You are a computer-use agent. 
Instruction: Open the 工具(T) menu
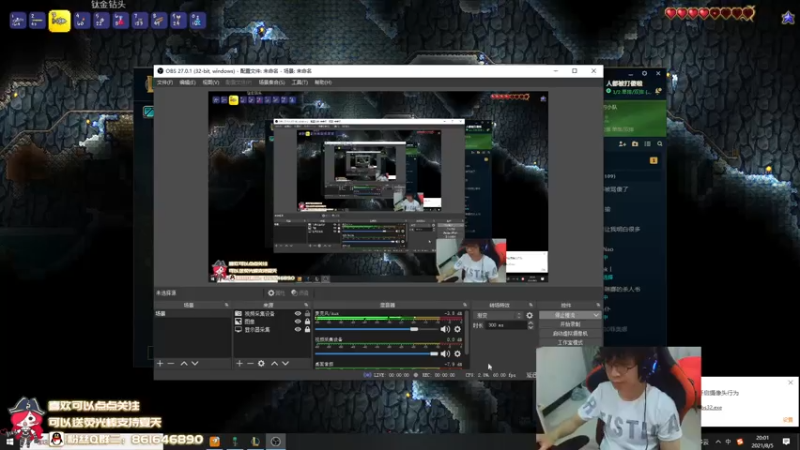point(299,82)
